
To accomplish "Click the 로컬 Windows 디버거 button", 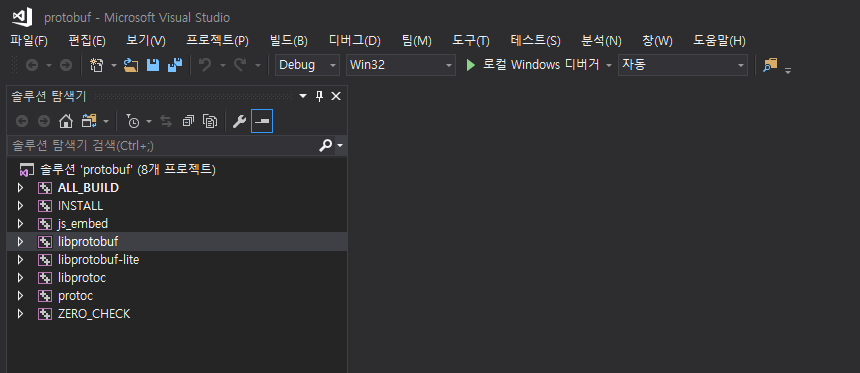I will coord(533,65).
